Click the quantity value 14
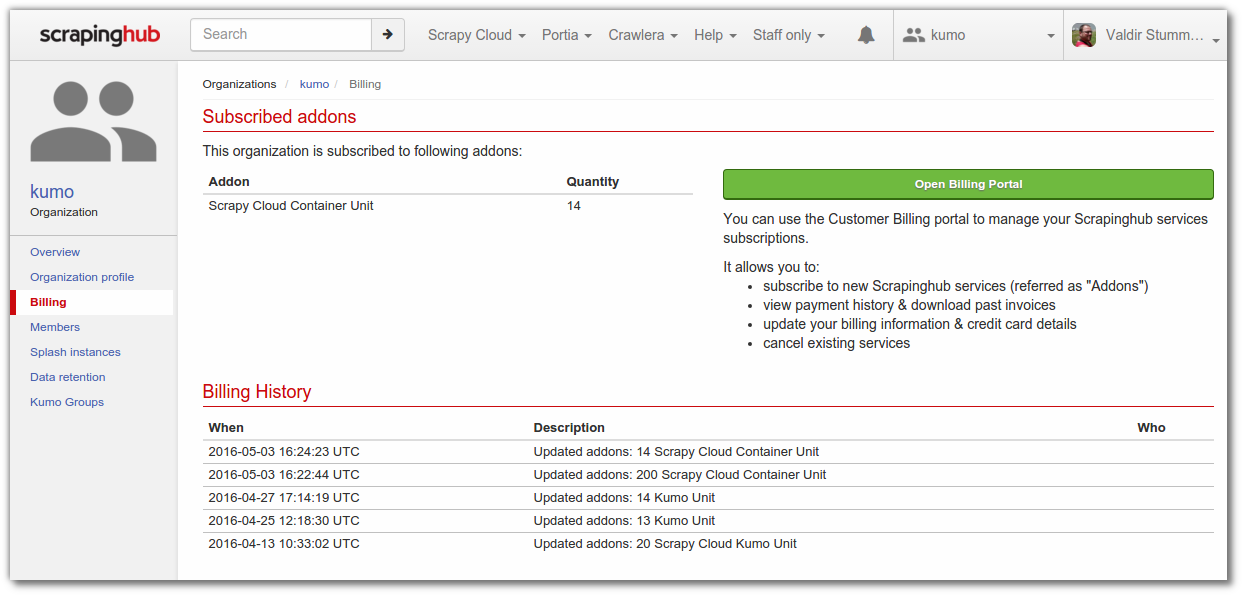The height and width of the screenshot is (596, 1243). (x=574, y=206)
